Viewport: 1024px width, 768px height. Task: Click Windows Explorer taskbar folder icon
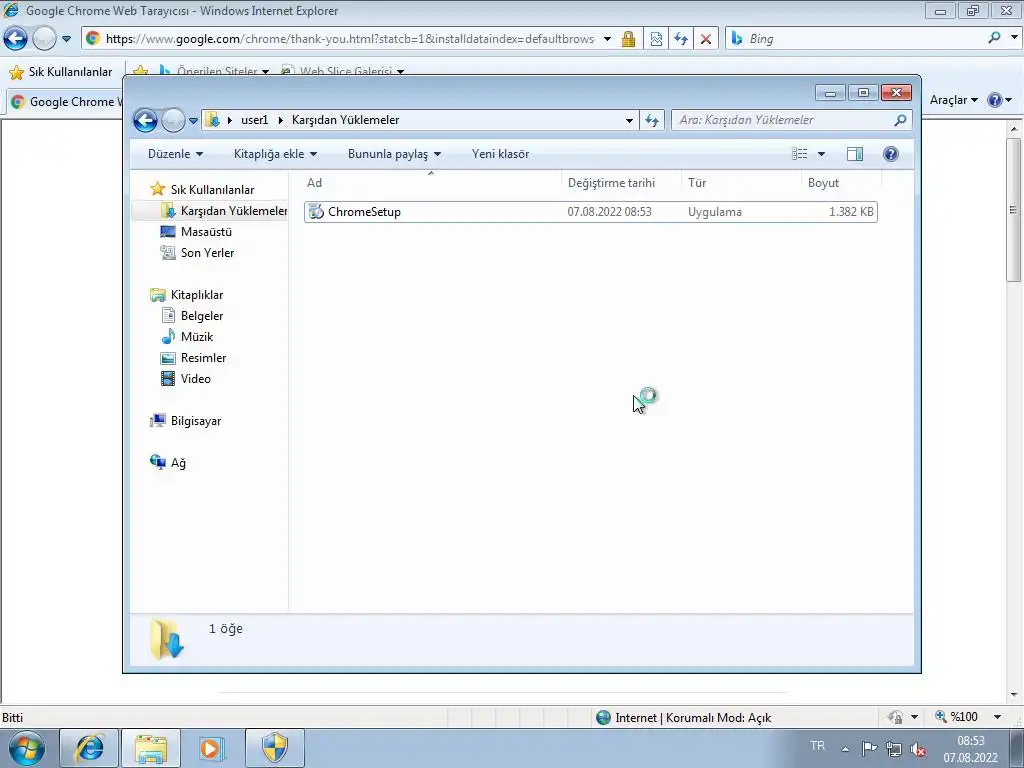click(x=151, y=748)
